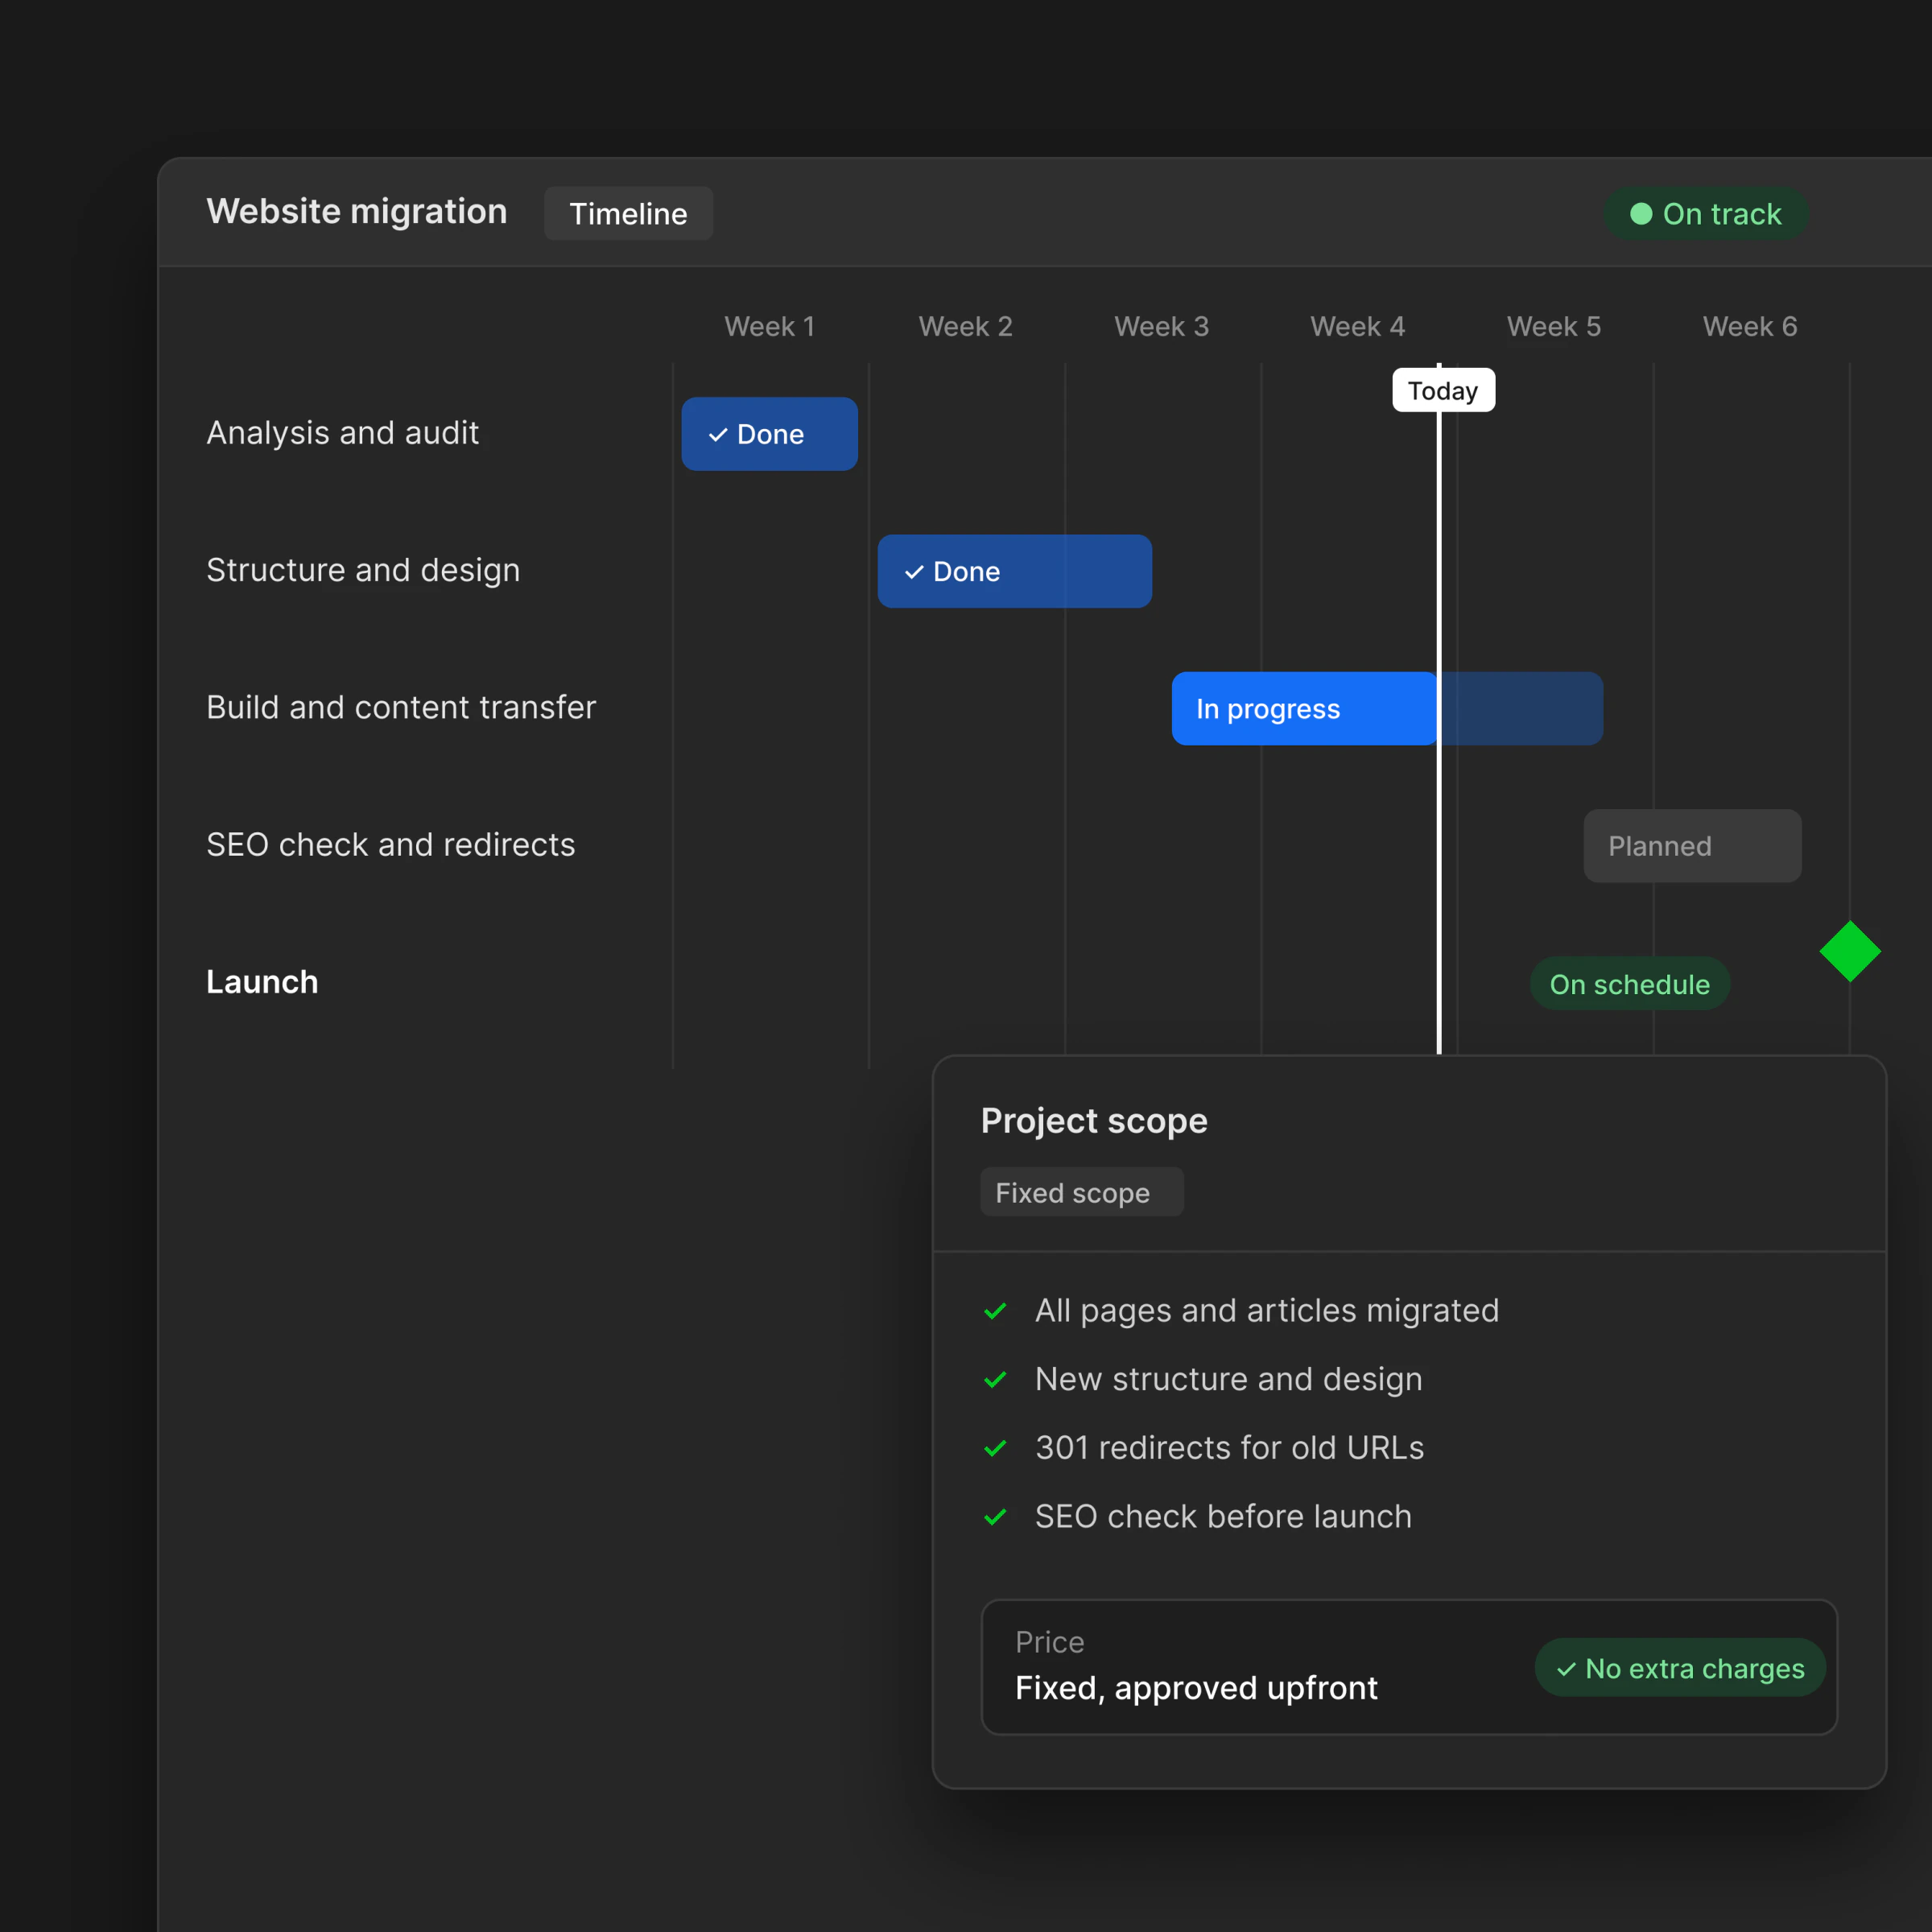The height and width of the screenshot is (1932, 1932).
Task: Click the Week 2 column header
Action: 965,326
